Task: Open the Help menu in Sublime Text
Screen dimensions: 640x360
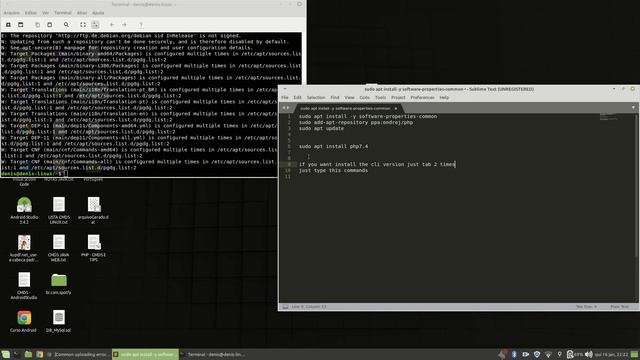Action: point(444,98)
